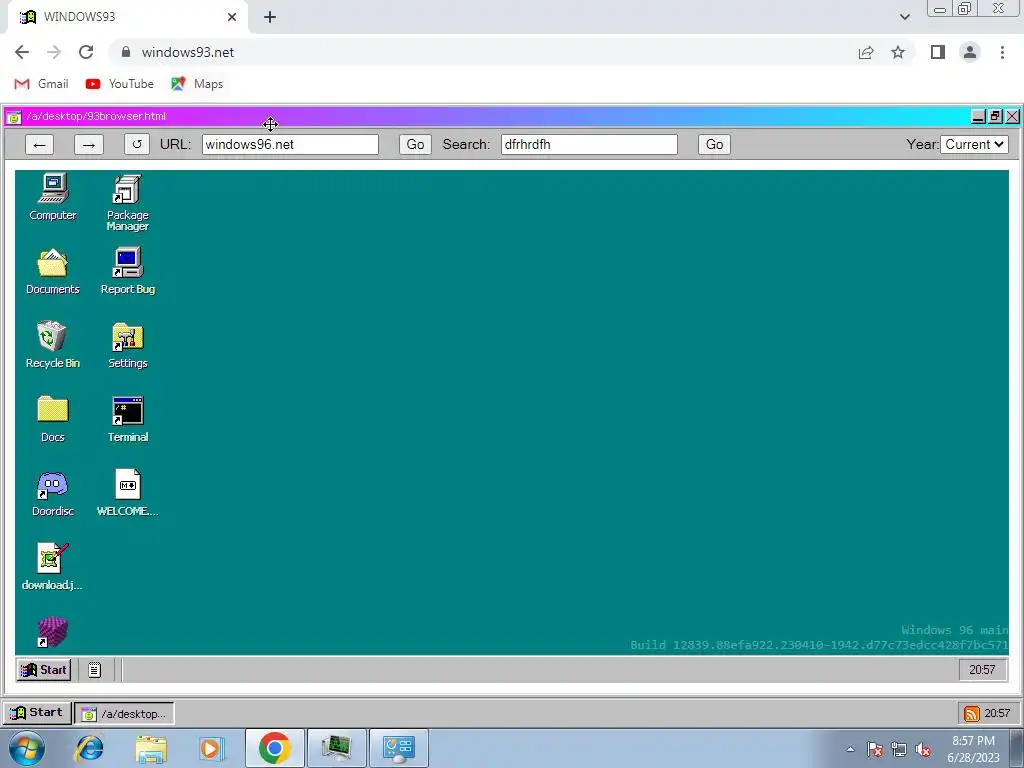Select the Docs folder icon

52,419
